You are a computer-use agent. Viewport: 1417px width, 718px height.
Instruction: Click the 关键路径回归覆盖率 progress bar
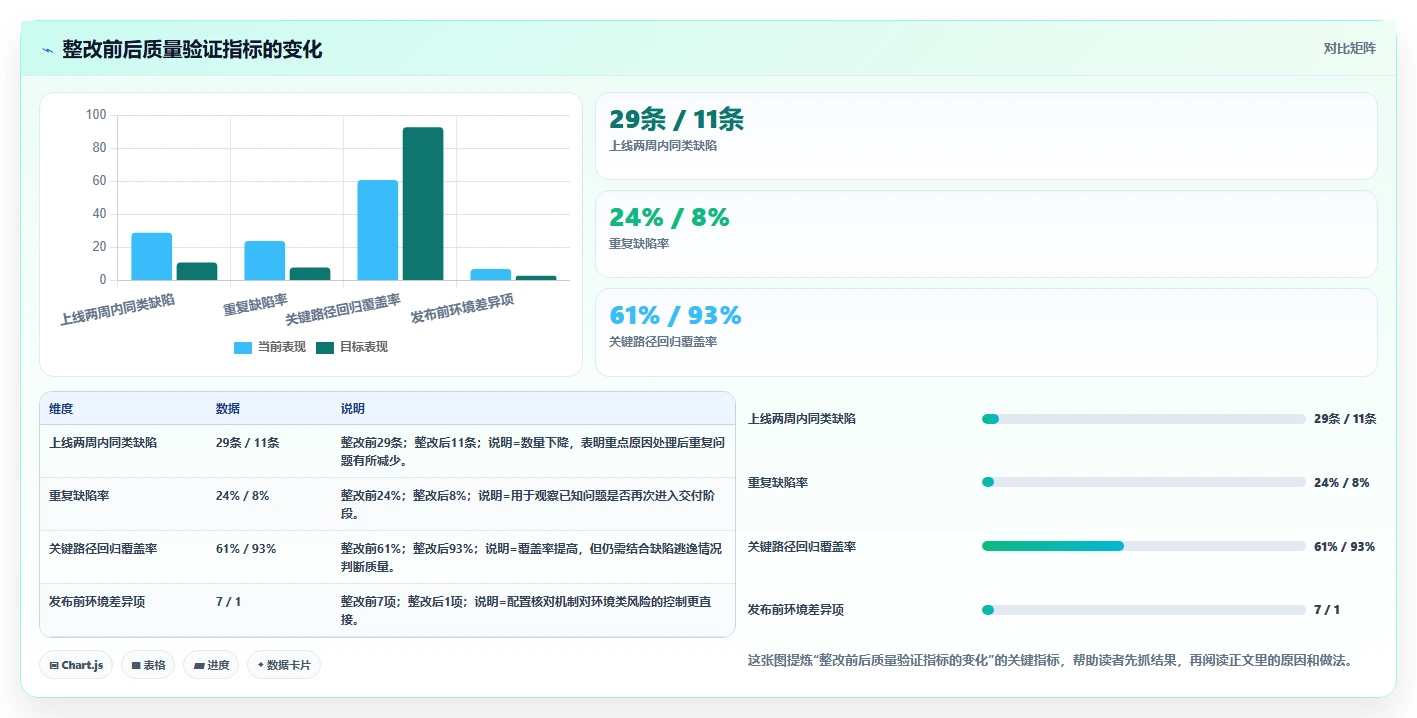coord(1144,546)
